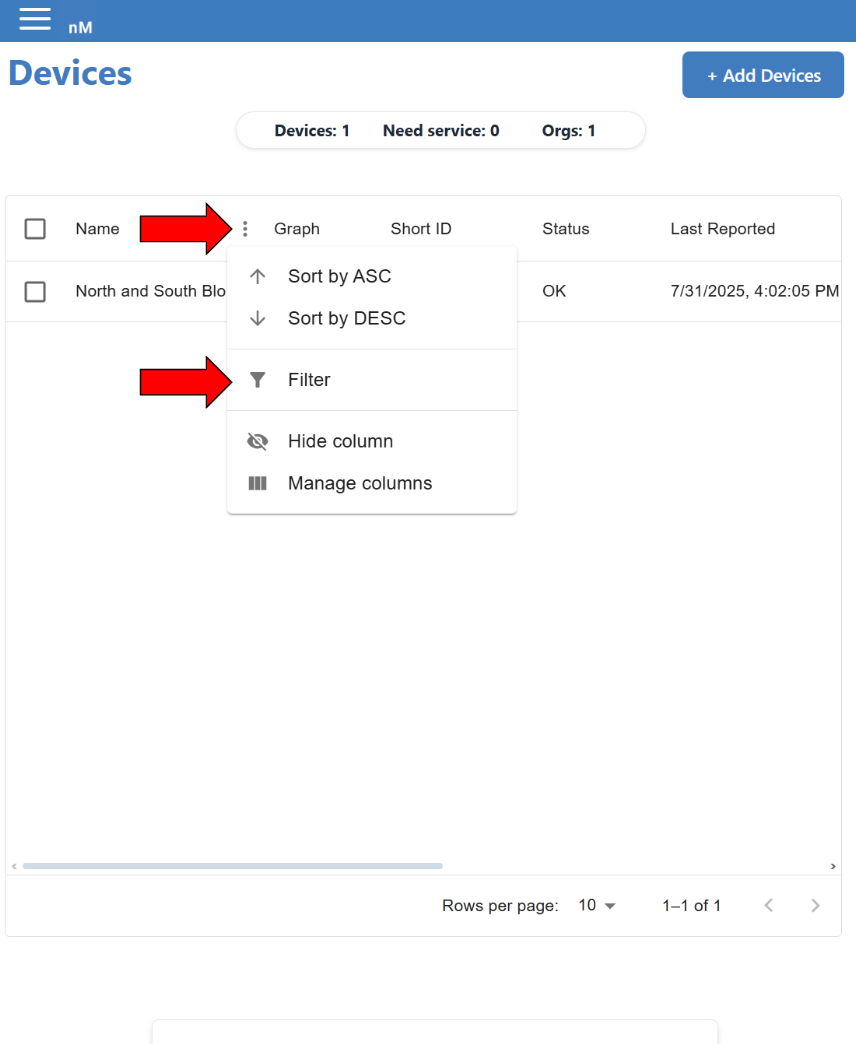Click the funnel filter icon
Image resolution: width=856 pixels, height=1044 pixels.
pos(258,380)
